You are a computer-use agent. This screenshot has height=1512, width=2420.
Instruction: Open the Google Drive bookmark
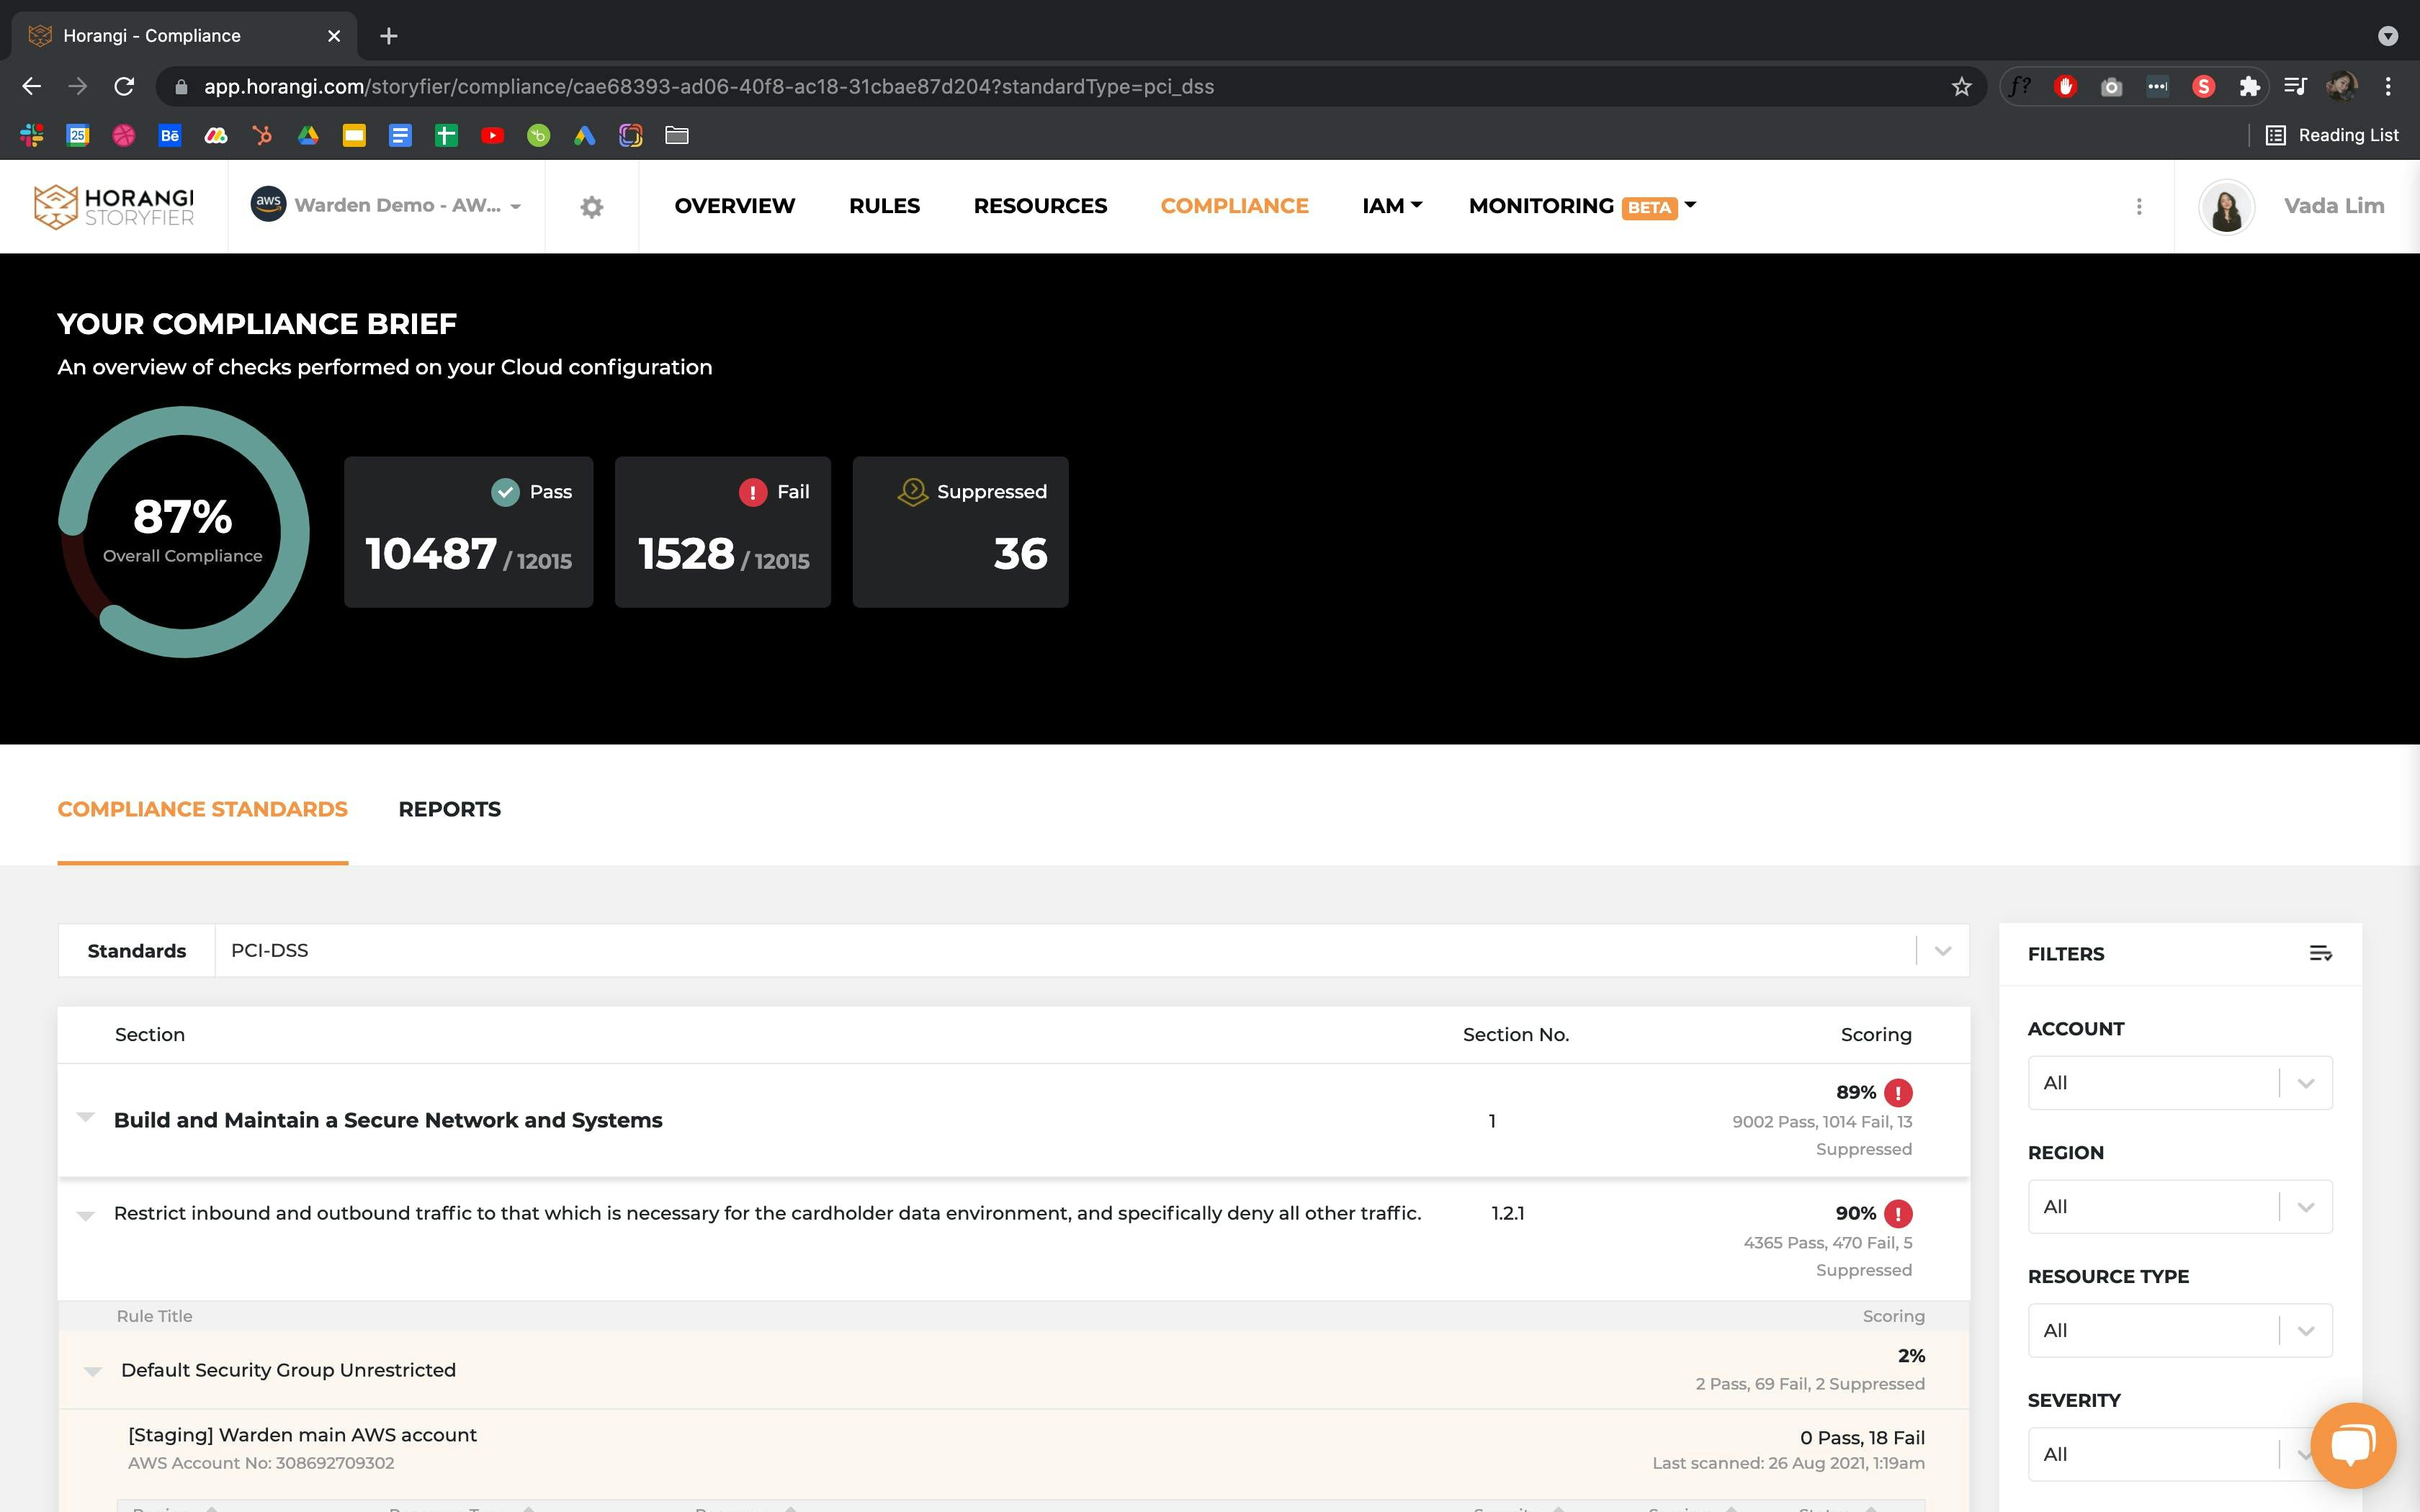308,135
